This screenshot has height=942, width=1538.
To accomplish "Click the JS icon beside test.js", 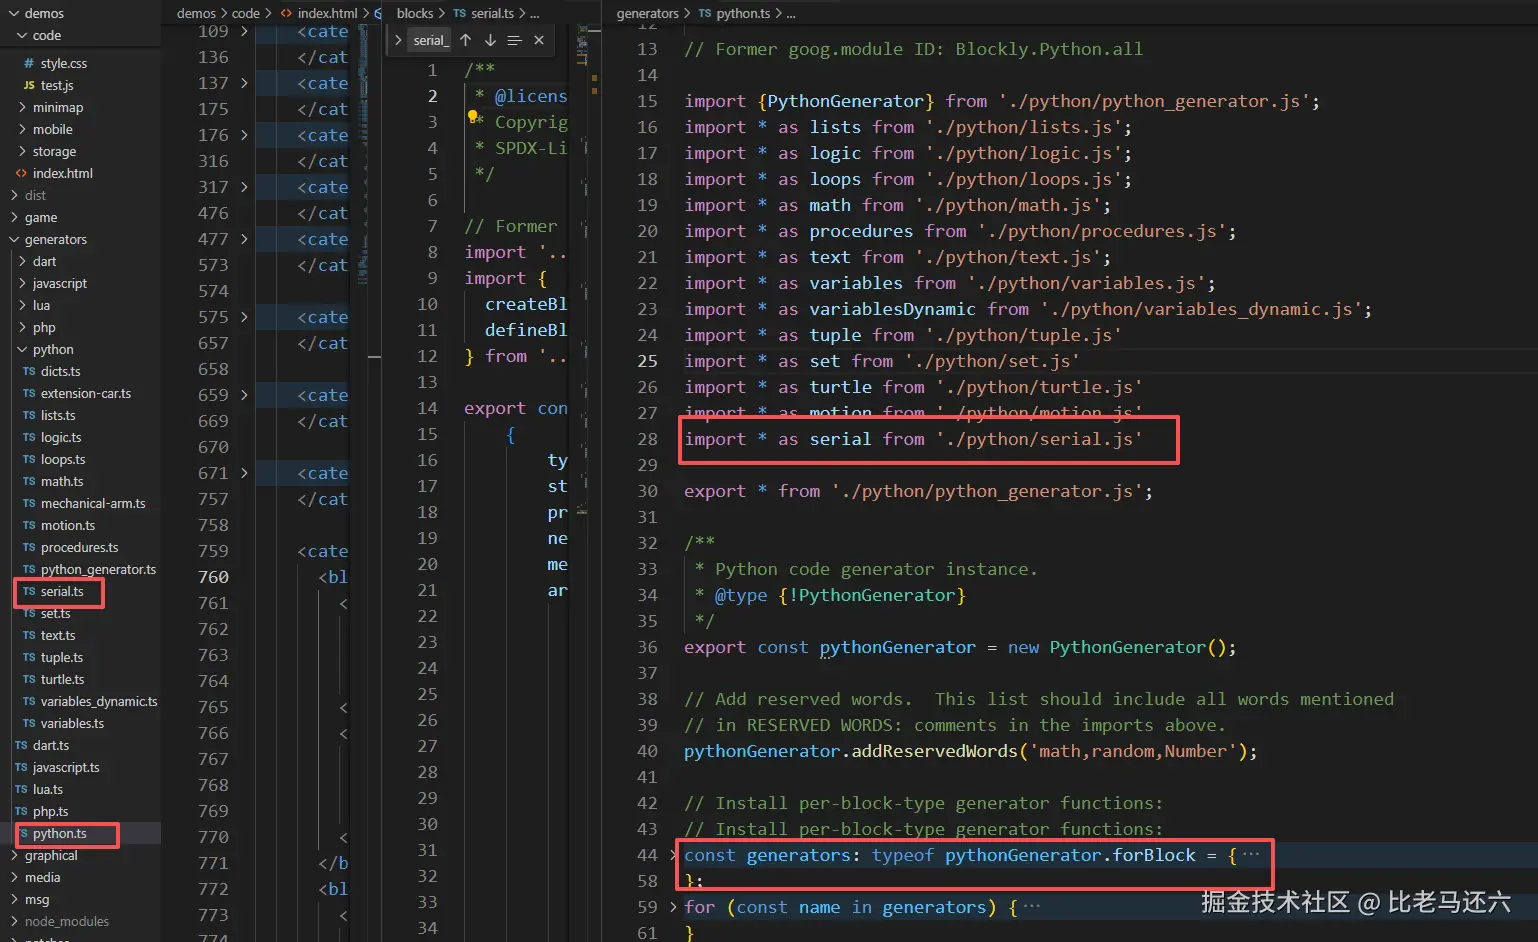I will click(29, 85).
